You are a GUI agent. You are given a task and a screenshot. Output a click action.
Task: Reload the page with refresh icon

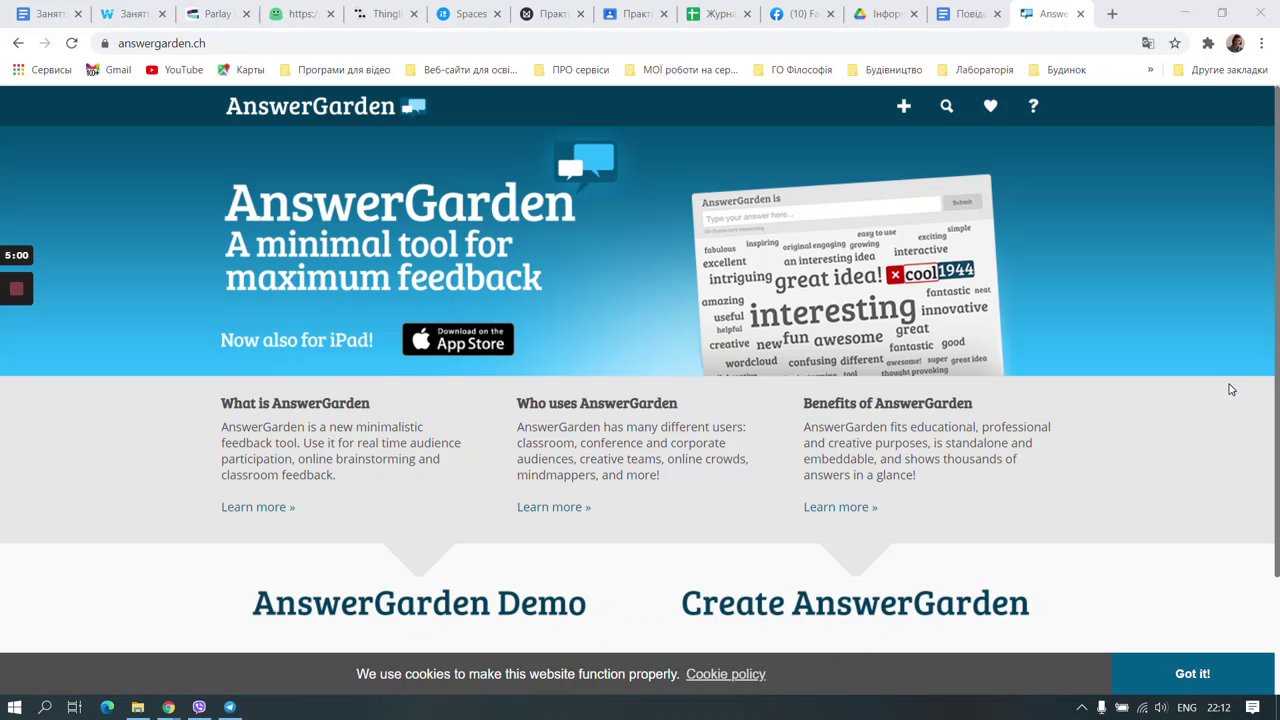pos(71,43)
